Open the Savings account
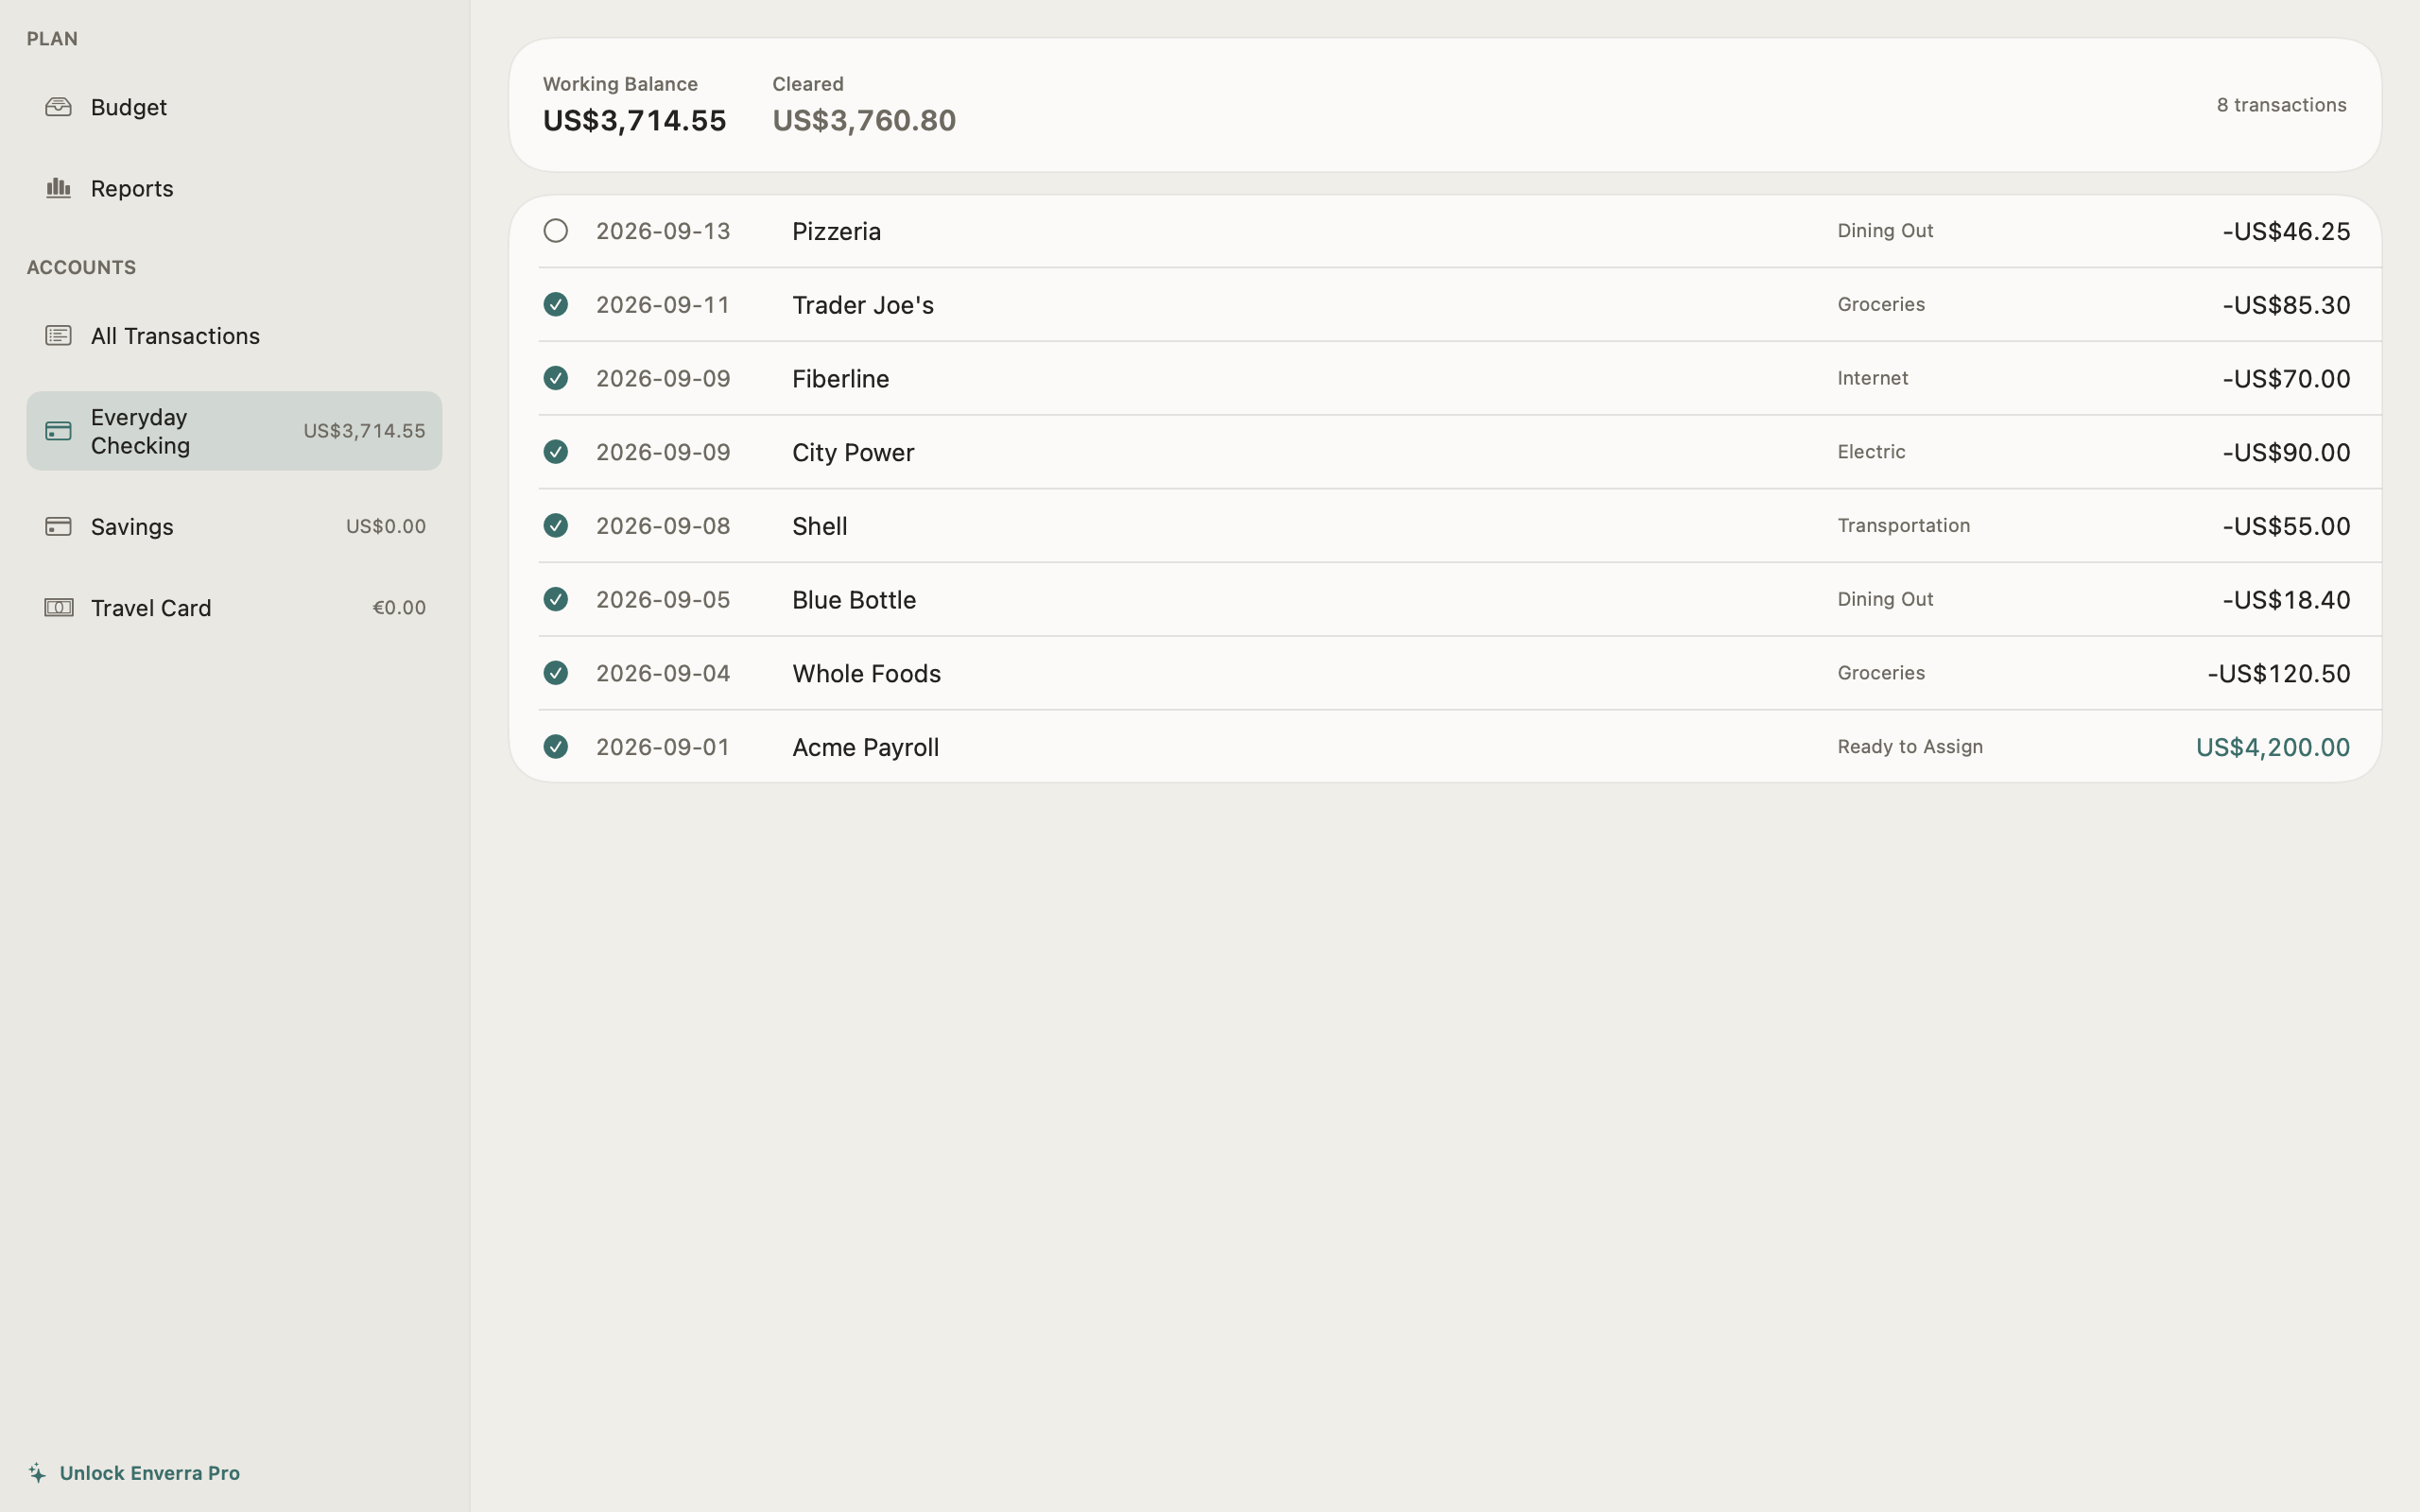 [x=234, y=526]
